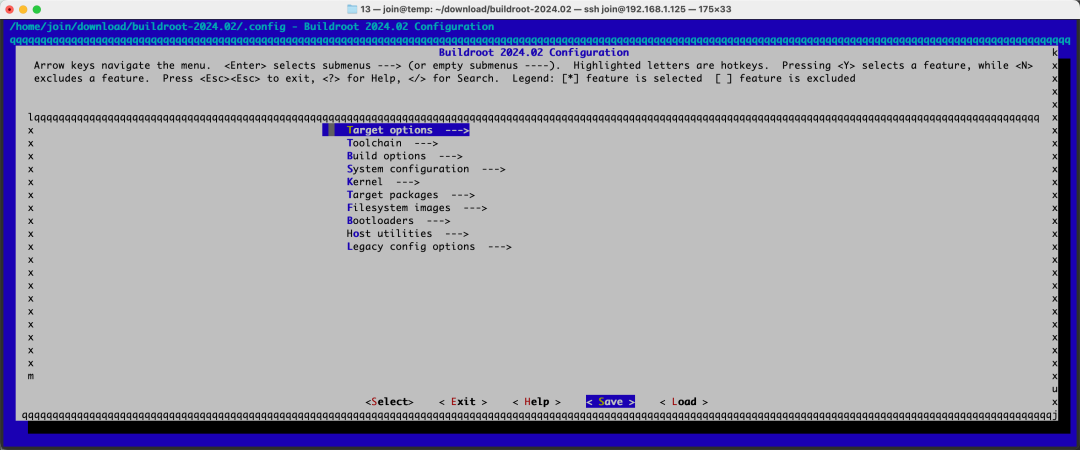Open the Build options submenu
The height and width of the screenshot is (450, 1080).
pos(404,156)
